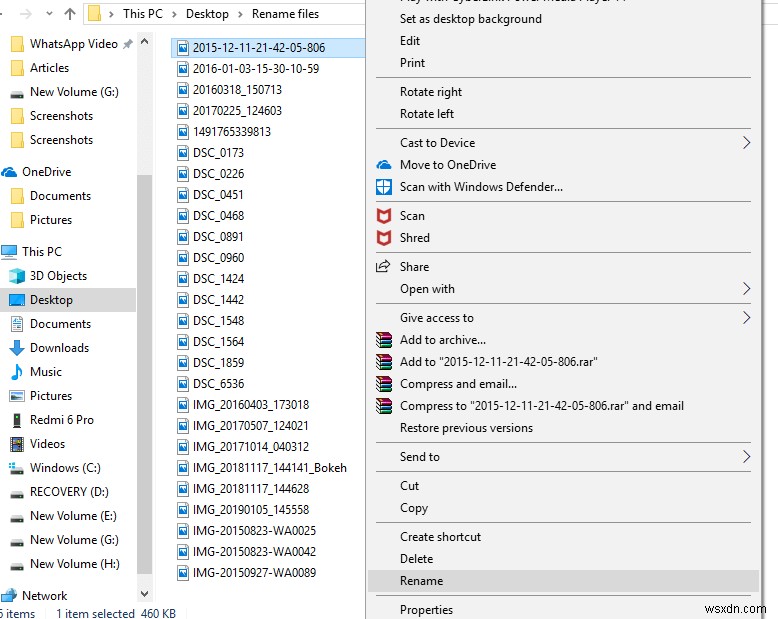Click breadcrumb chevron after This PC
This screenshot has width=778, height=619.
[x=174, y=14]
